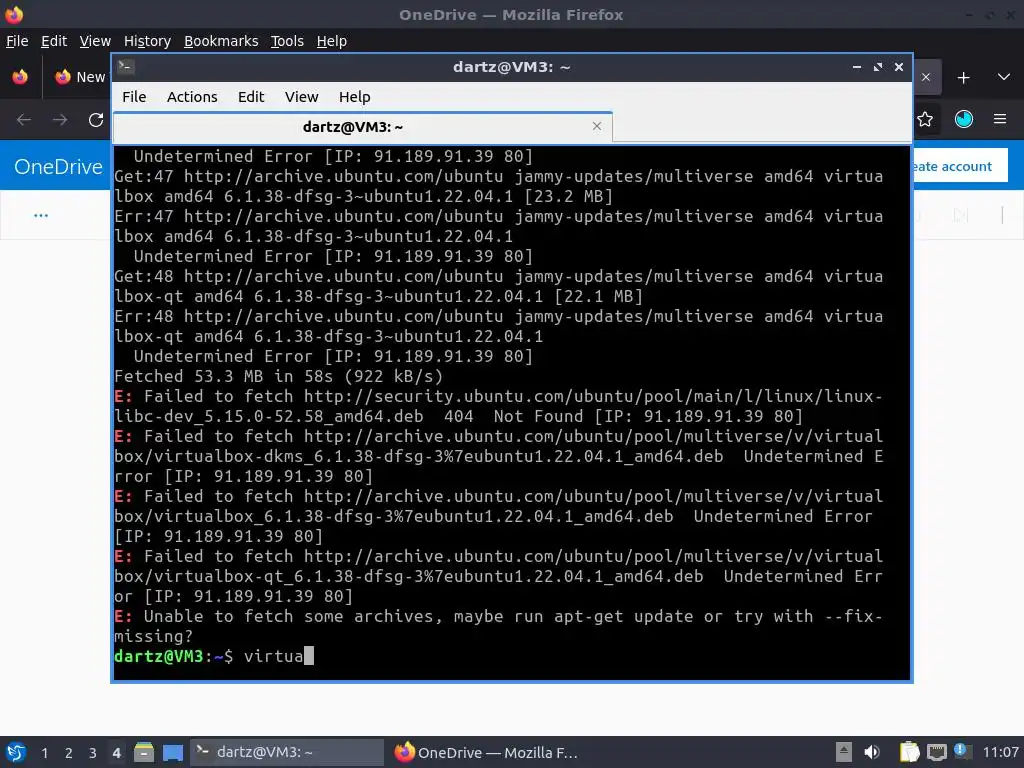
Task: Open the Firefox account circle icon
Action: (x=964, y=119)
